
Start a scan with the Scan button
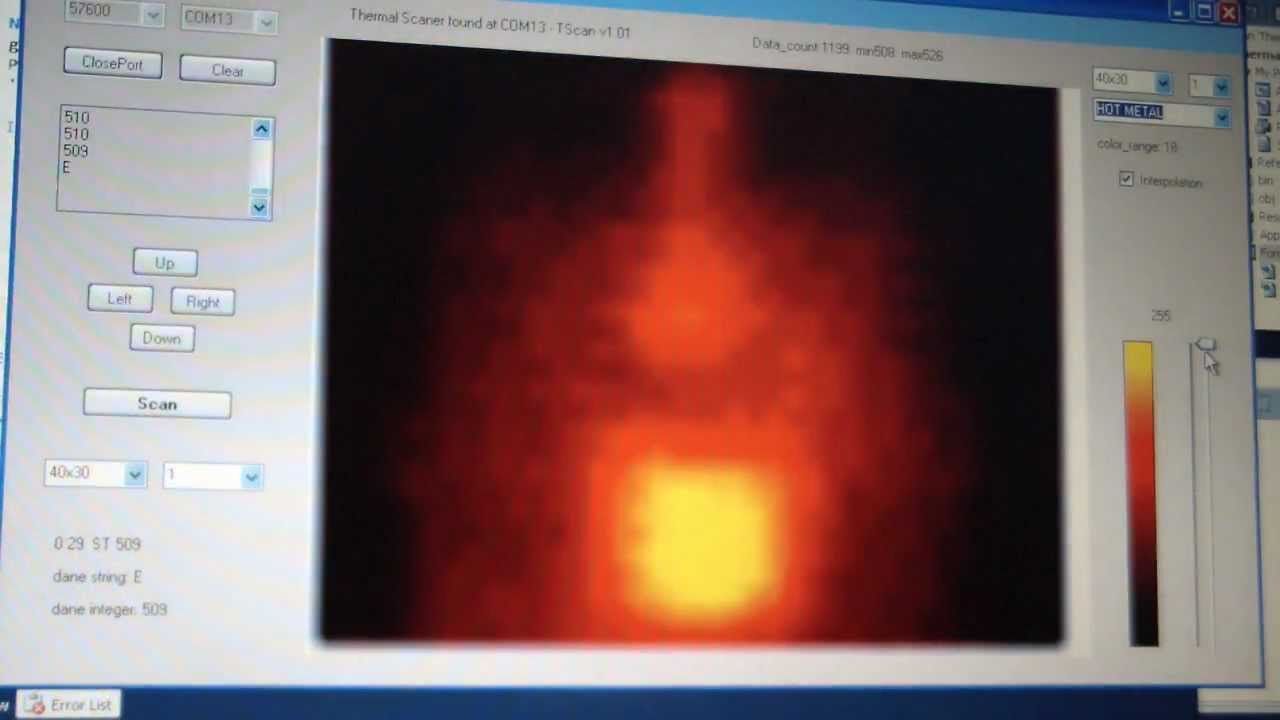click(157, 404)
